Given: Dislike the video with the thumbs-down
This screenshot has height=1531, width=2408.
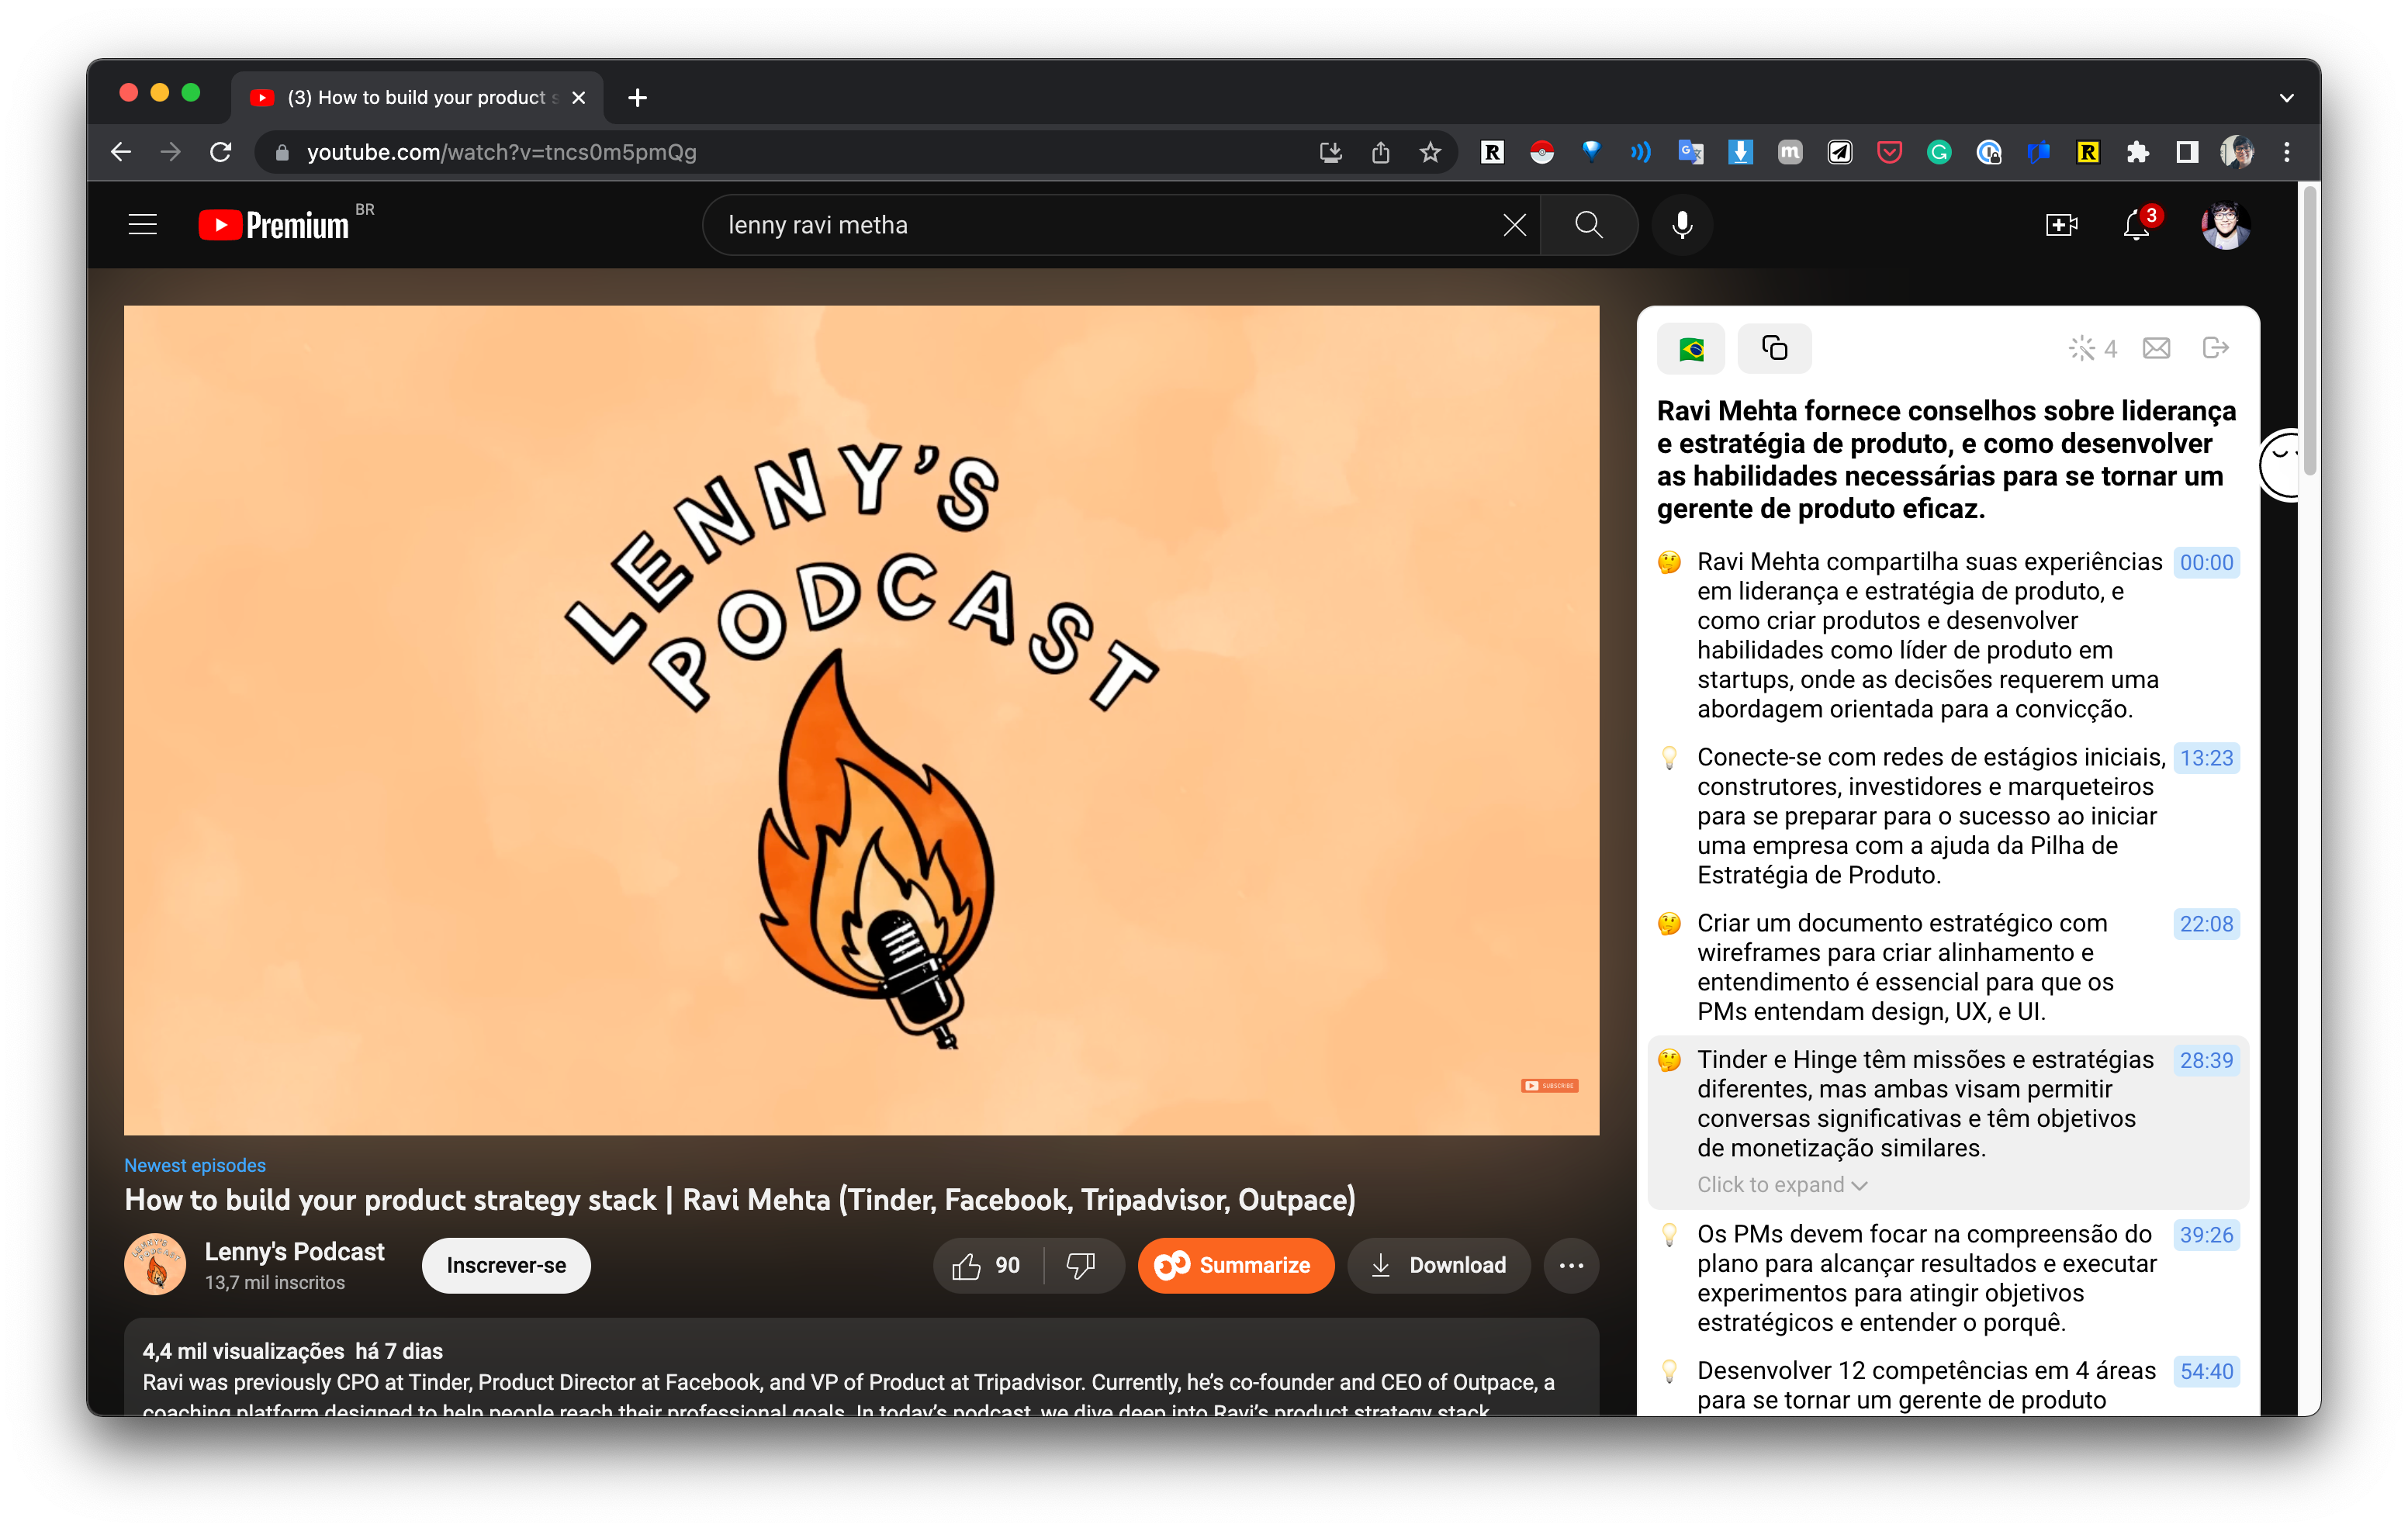Looking at the screenshot, I should point(1079,1265).
